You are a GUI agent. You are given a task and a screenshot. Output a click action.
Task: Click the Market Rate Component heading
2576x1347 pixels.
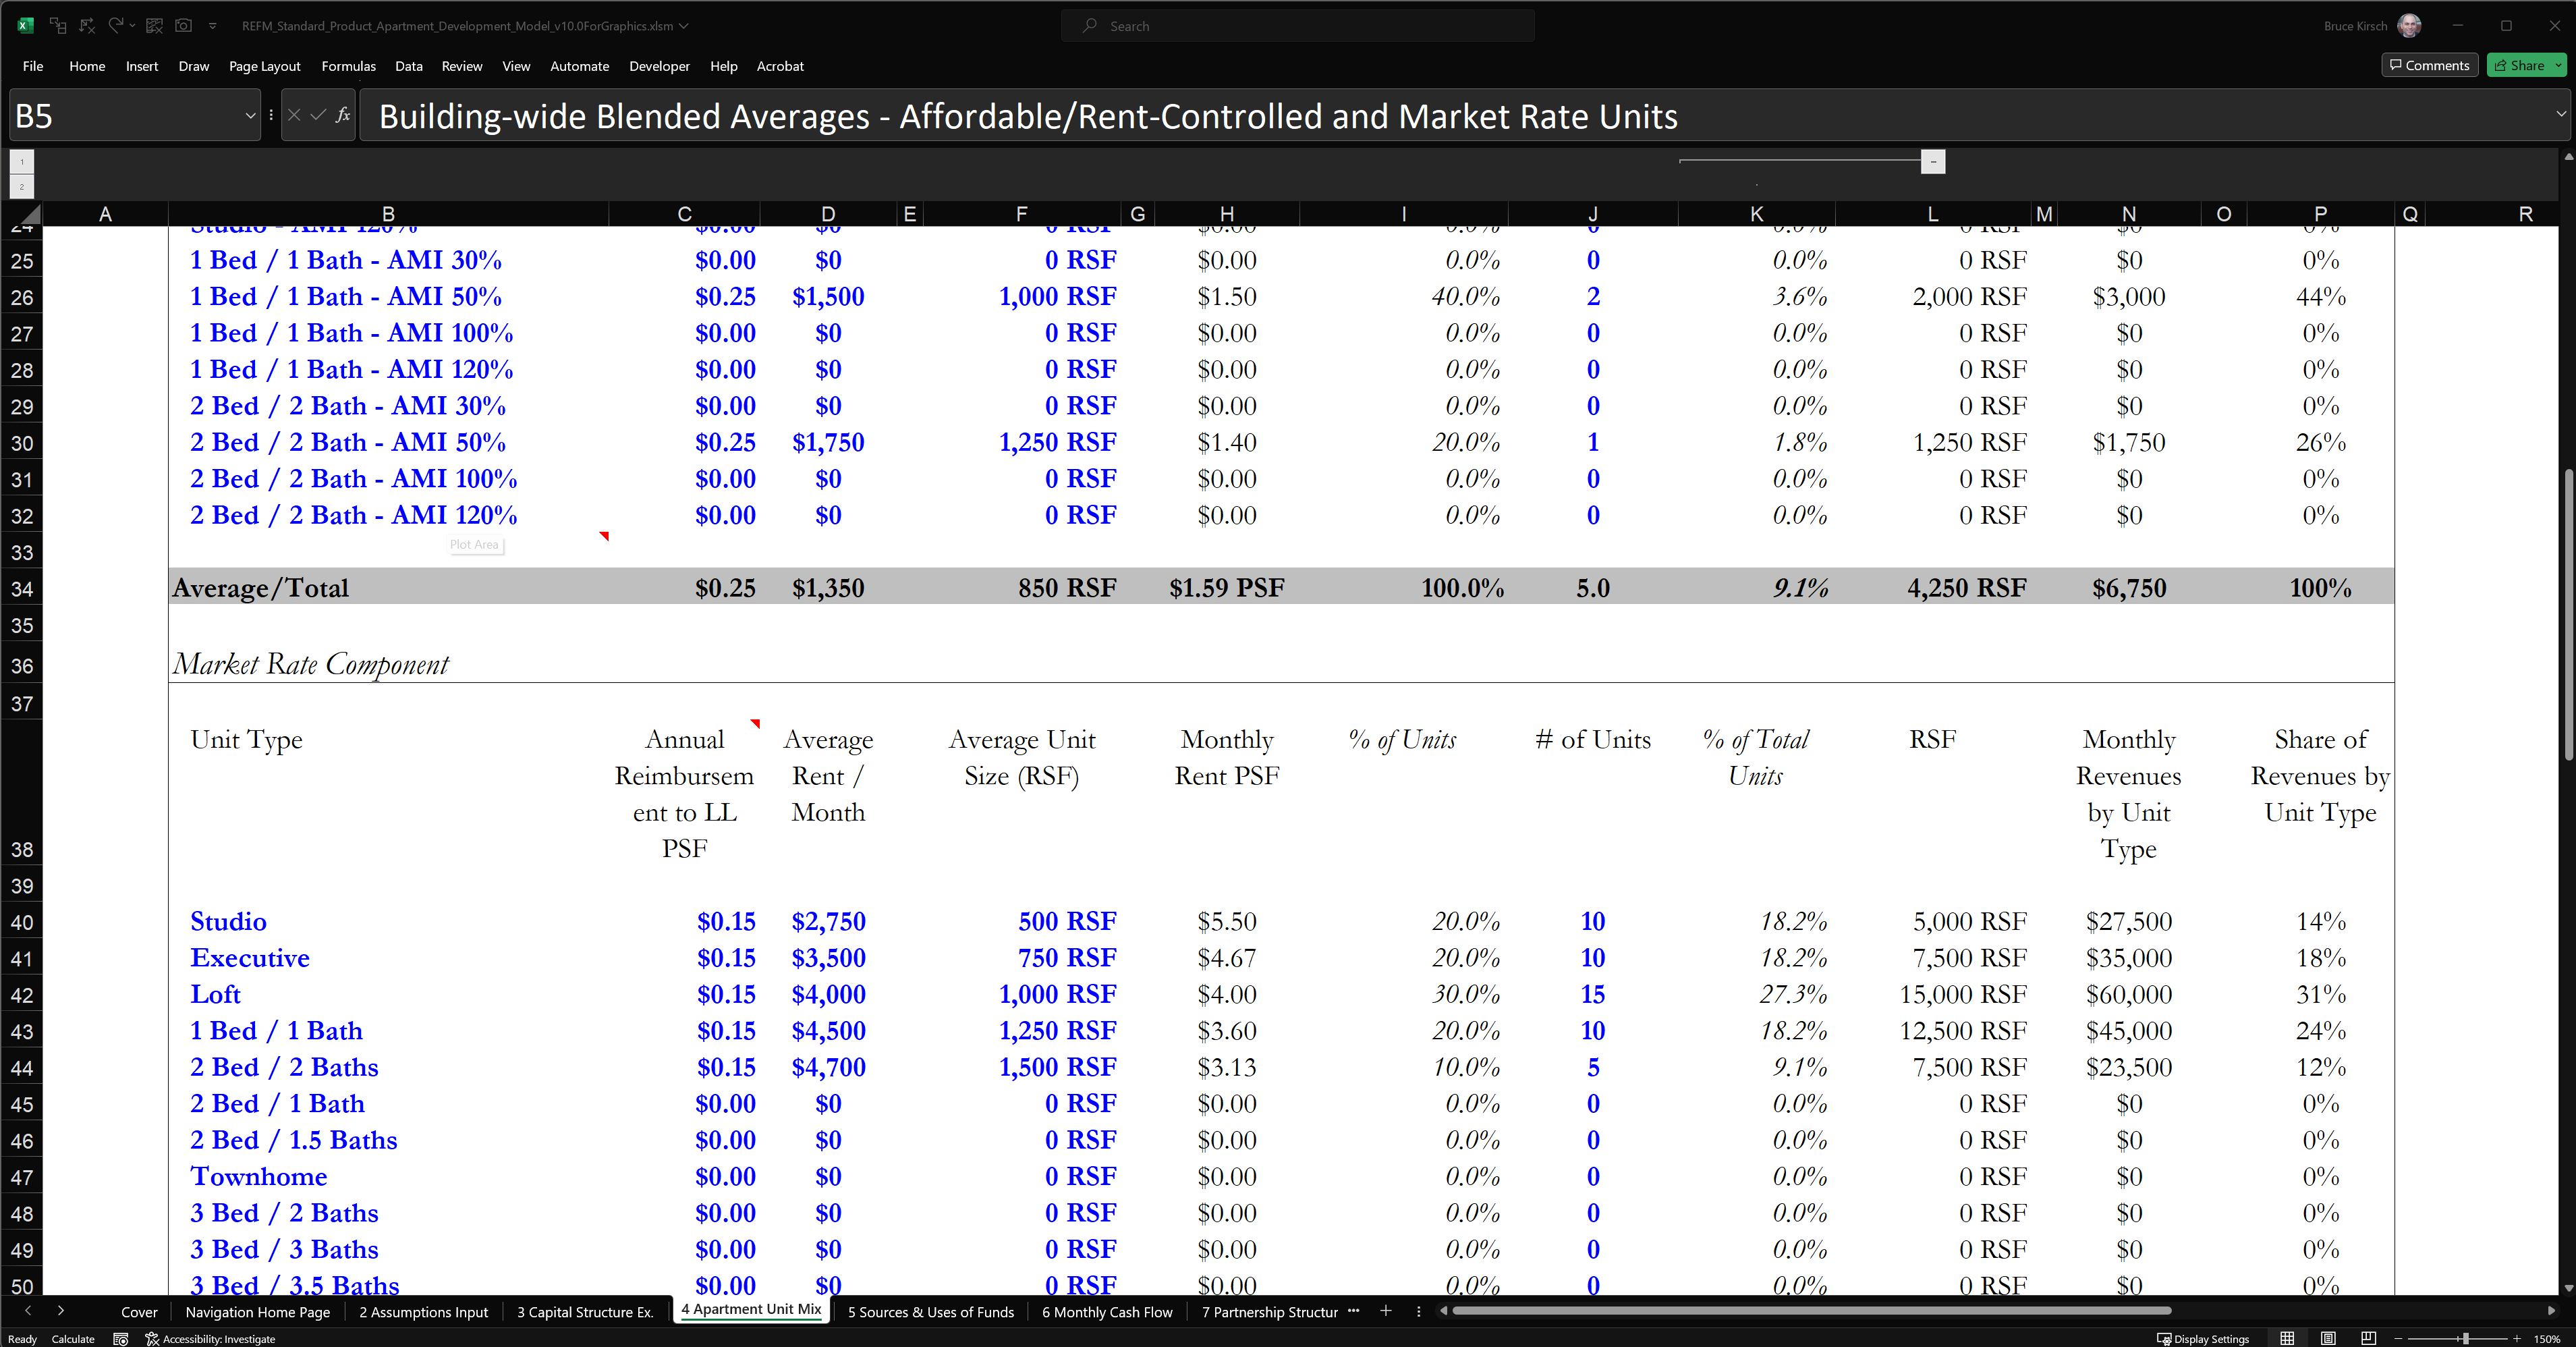tap(310, 664)
